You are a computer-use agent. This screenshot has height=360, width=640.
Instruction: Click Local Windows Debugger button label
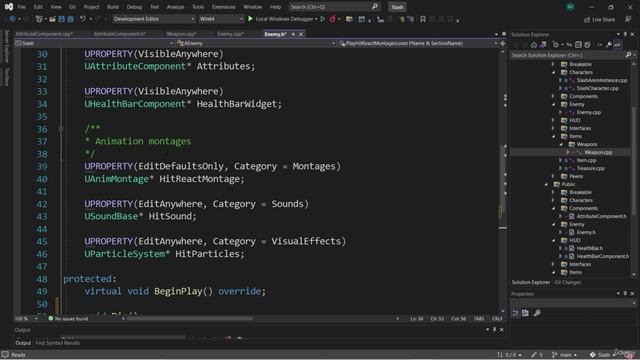(284, 19)
